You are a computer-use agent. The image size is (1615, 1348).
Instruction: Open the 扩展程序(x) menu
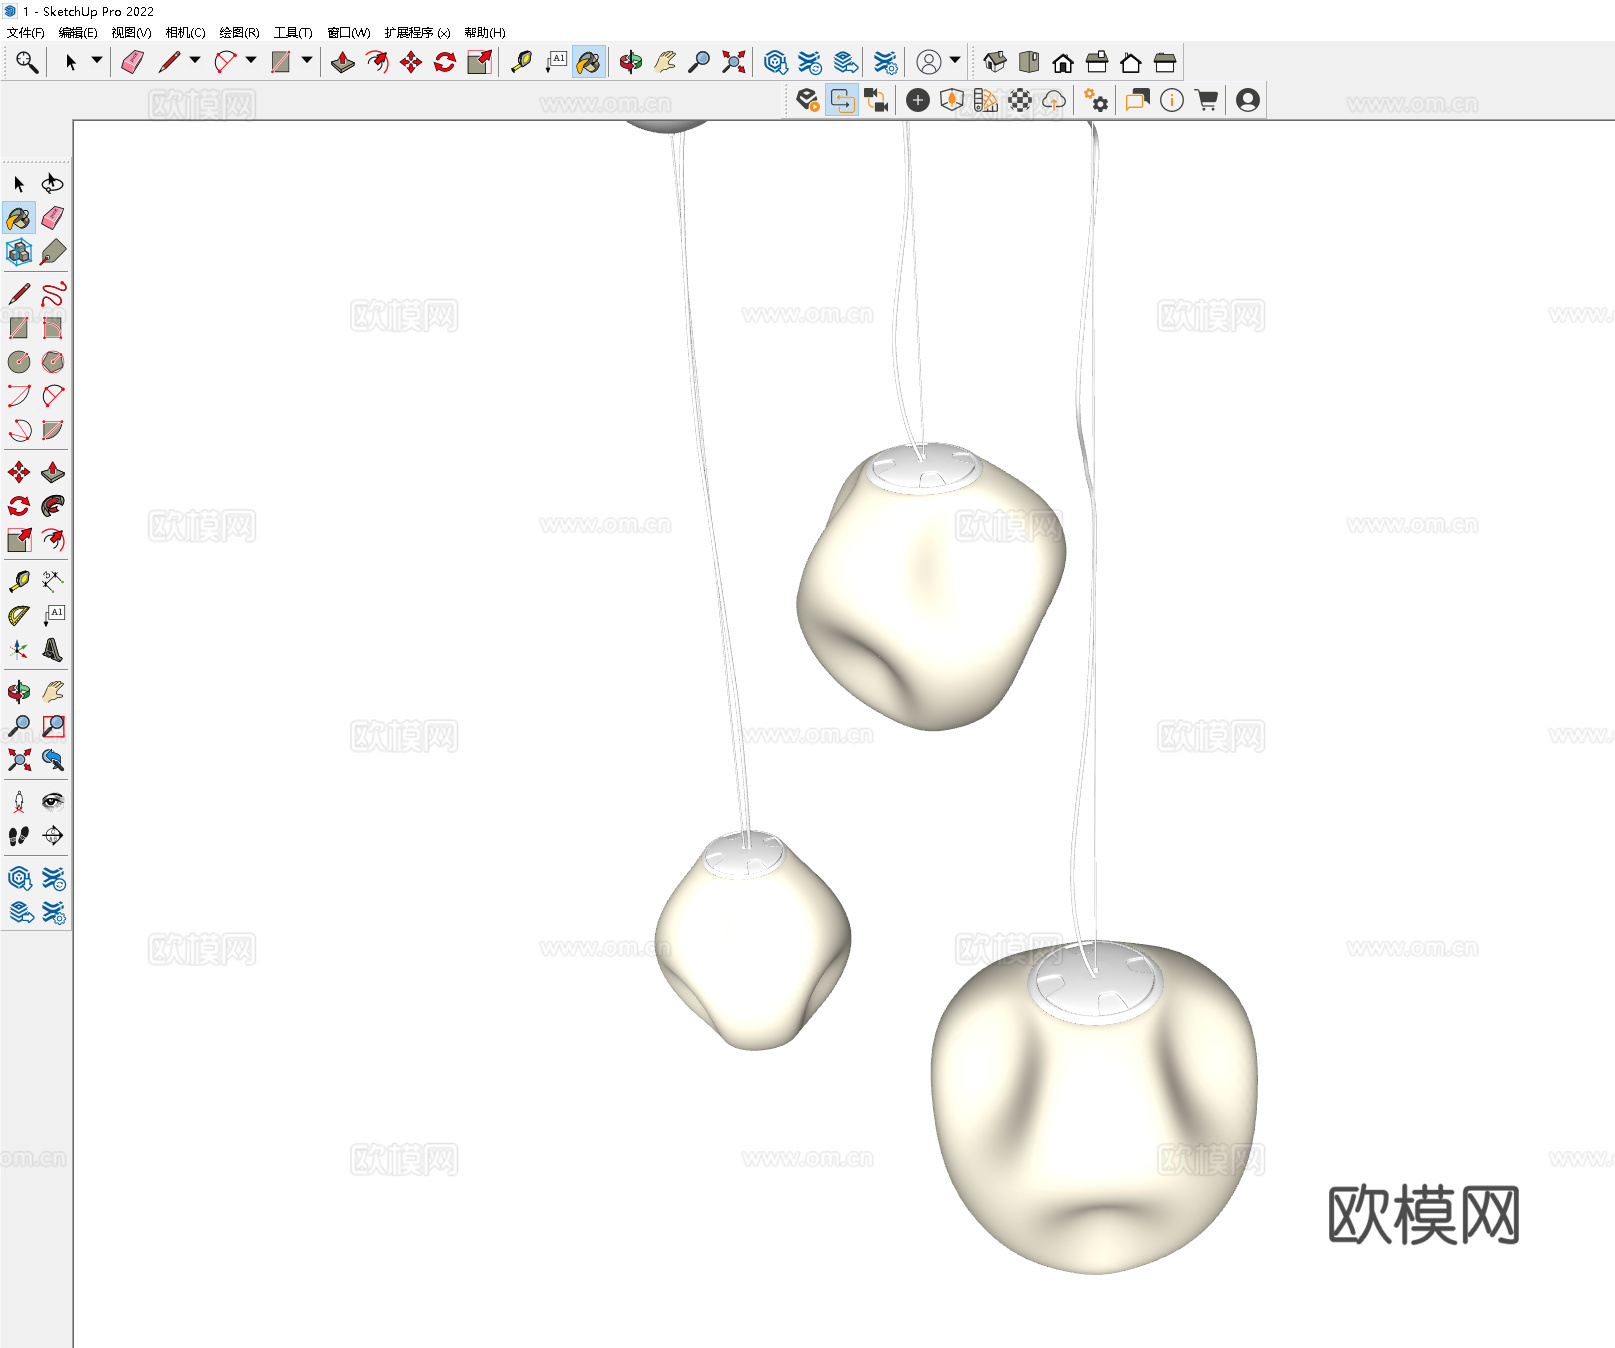pos(417,33)
